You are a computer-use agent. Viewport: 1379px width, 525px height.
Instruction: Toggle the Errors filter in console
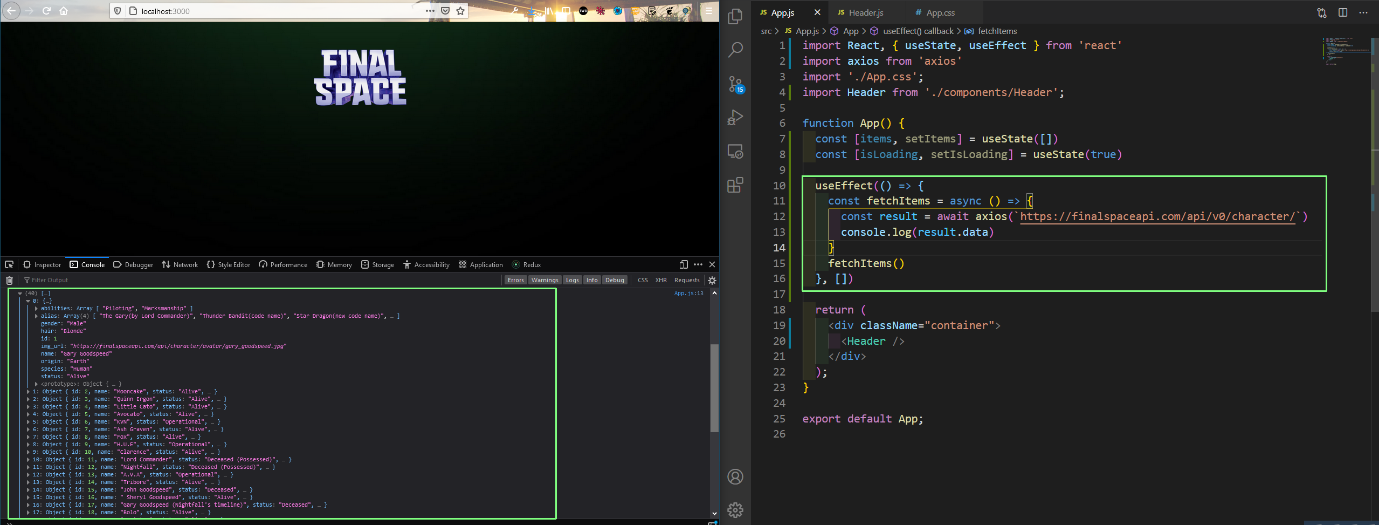tap(515, 280)
